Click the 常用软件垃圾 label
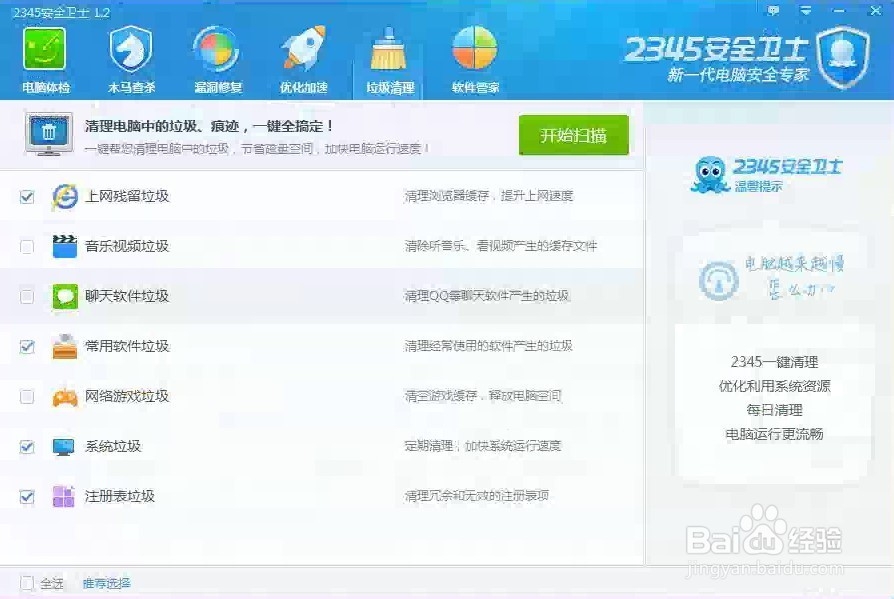This screenshot has width=894, height=599. coord(127,346)
